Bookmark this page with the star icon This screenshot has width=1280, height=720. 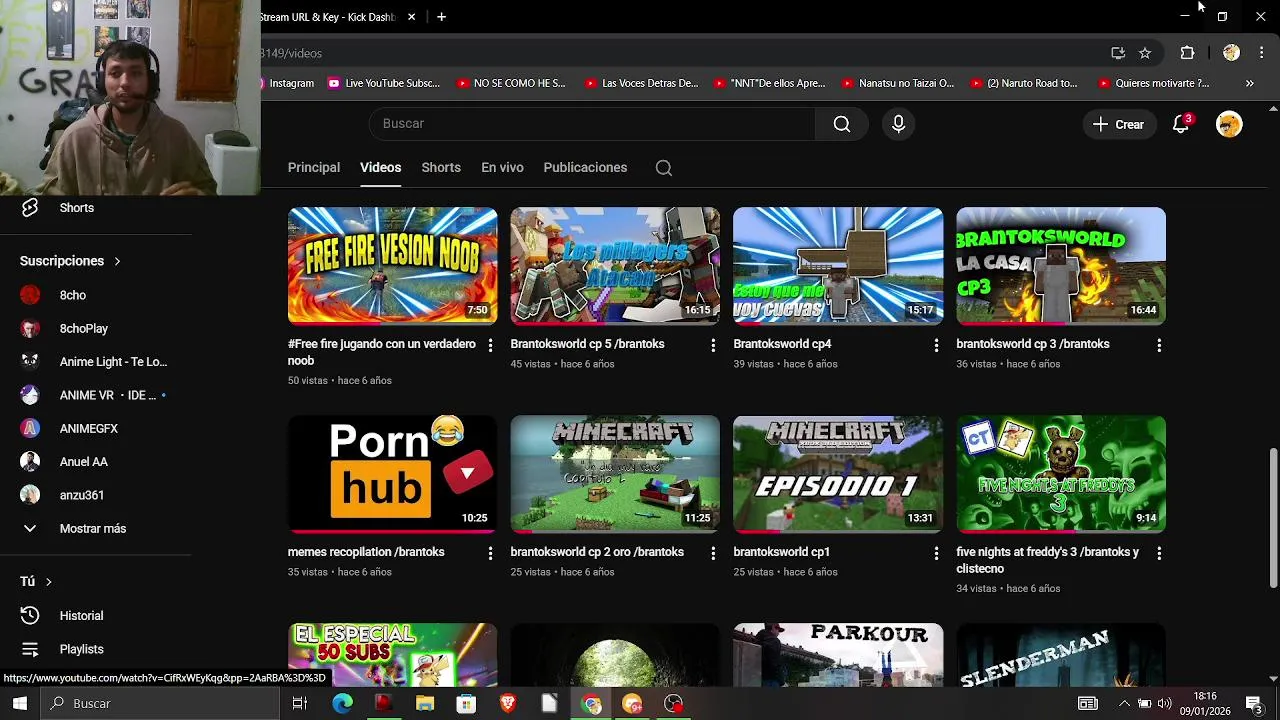click(1145, 53)
